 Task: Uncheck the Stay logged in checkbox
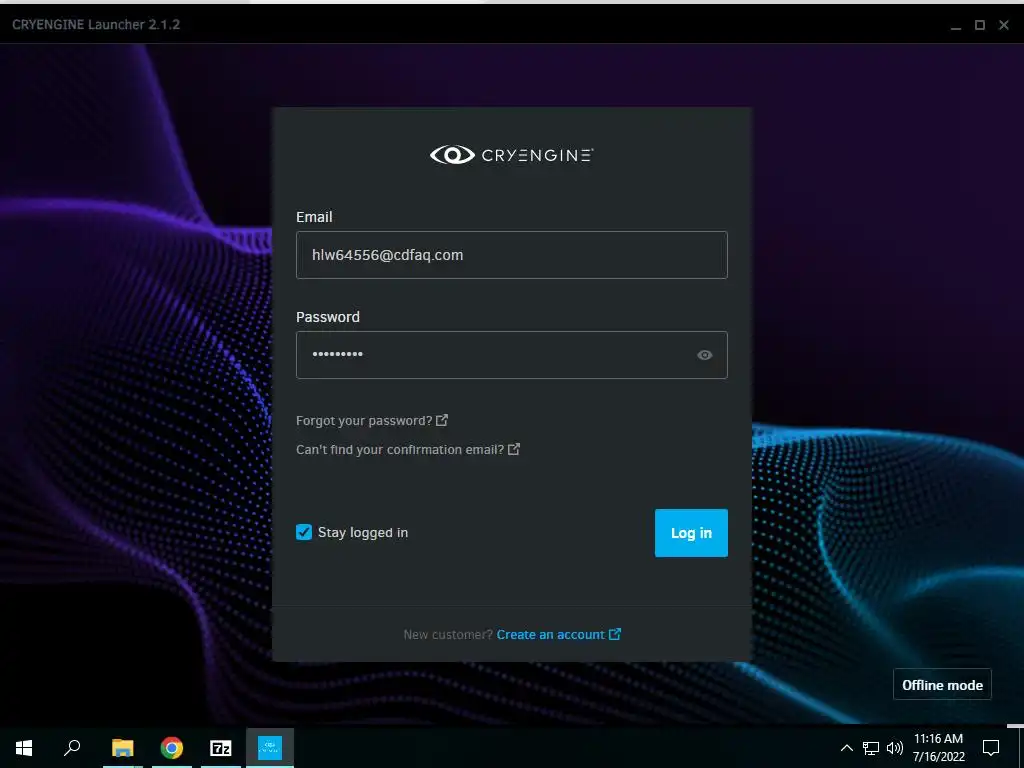pos(304,532)
